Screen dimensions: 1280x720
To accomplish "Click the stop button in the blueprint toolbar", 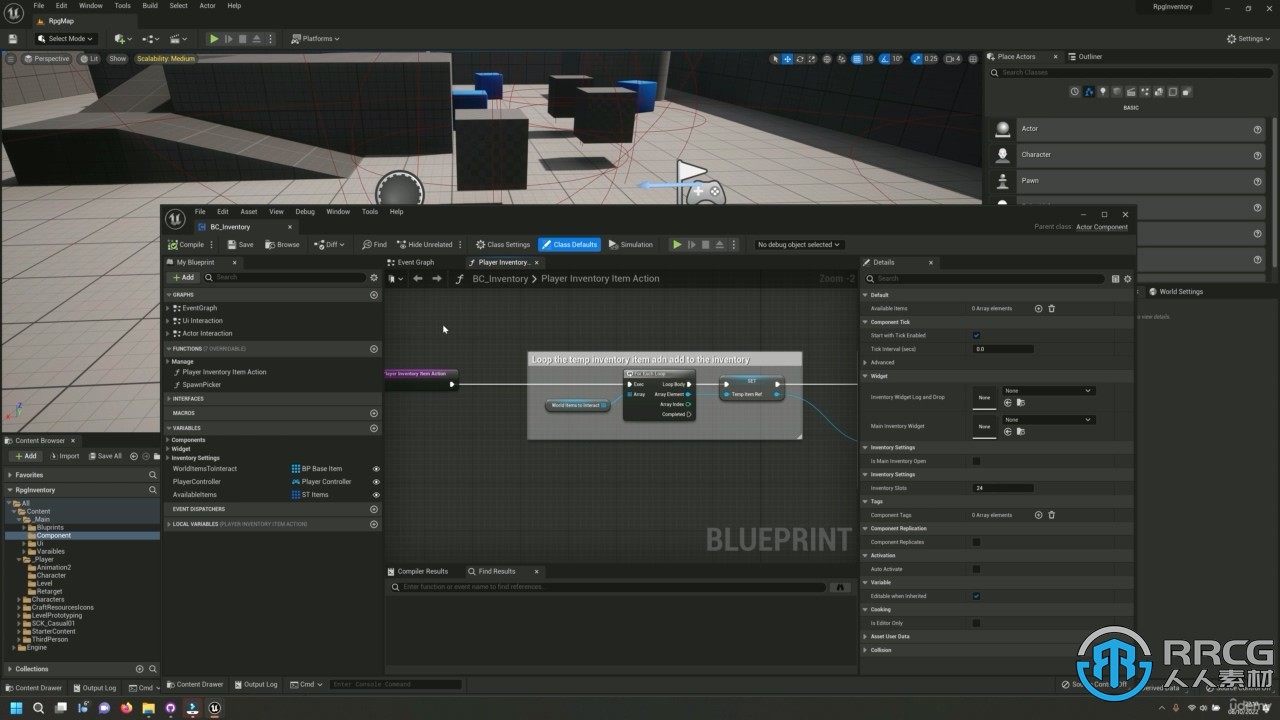I will (705, 244).
